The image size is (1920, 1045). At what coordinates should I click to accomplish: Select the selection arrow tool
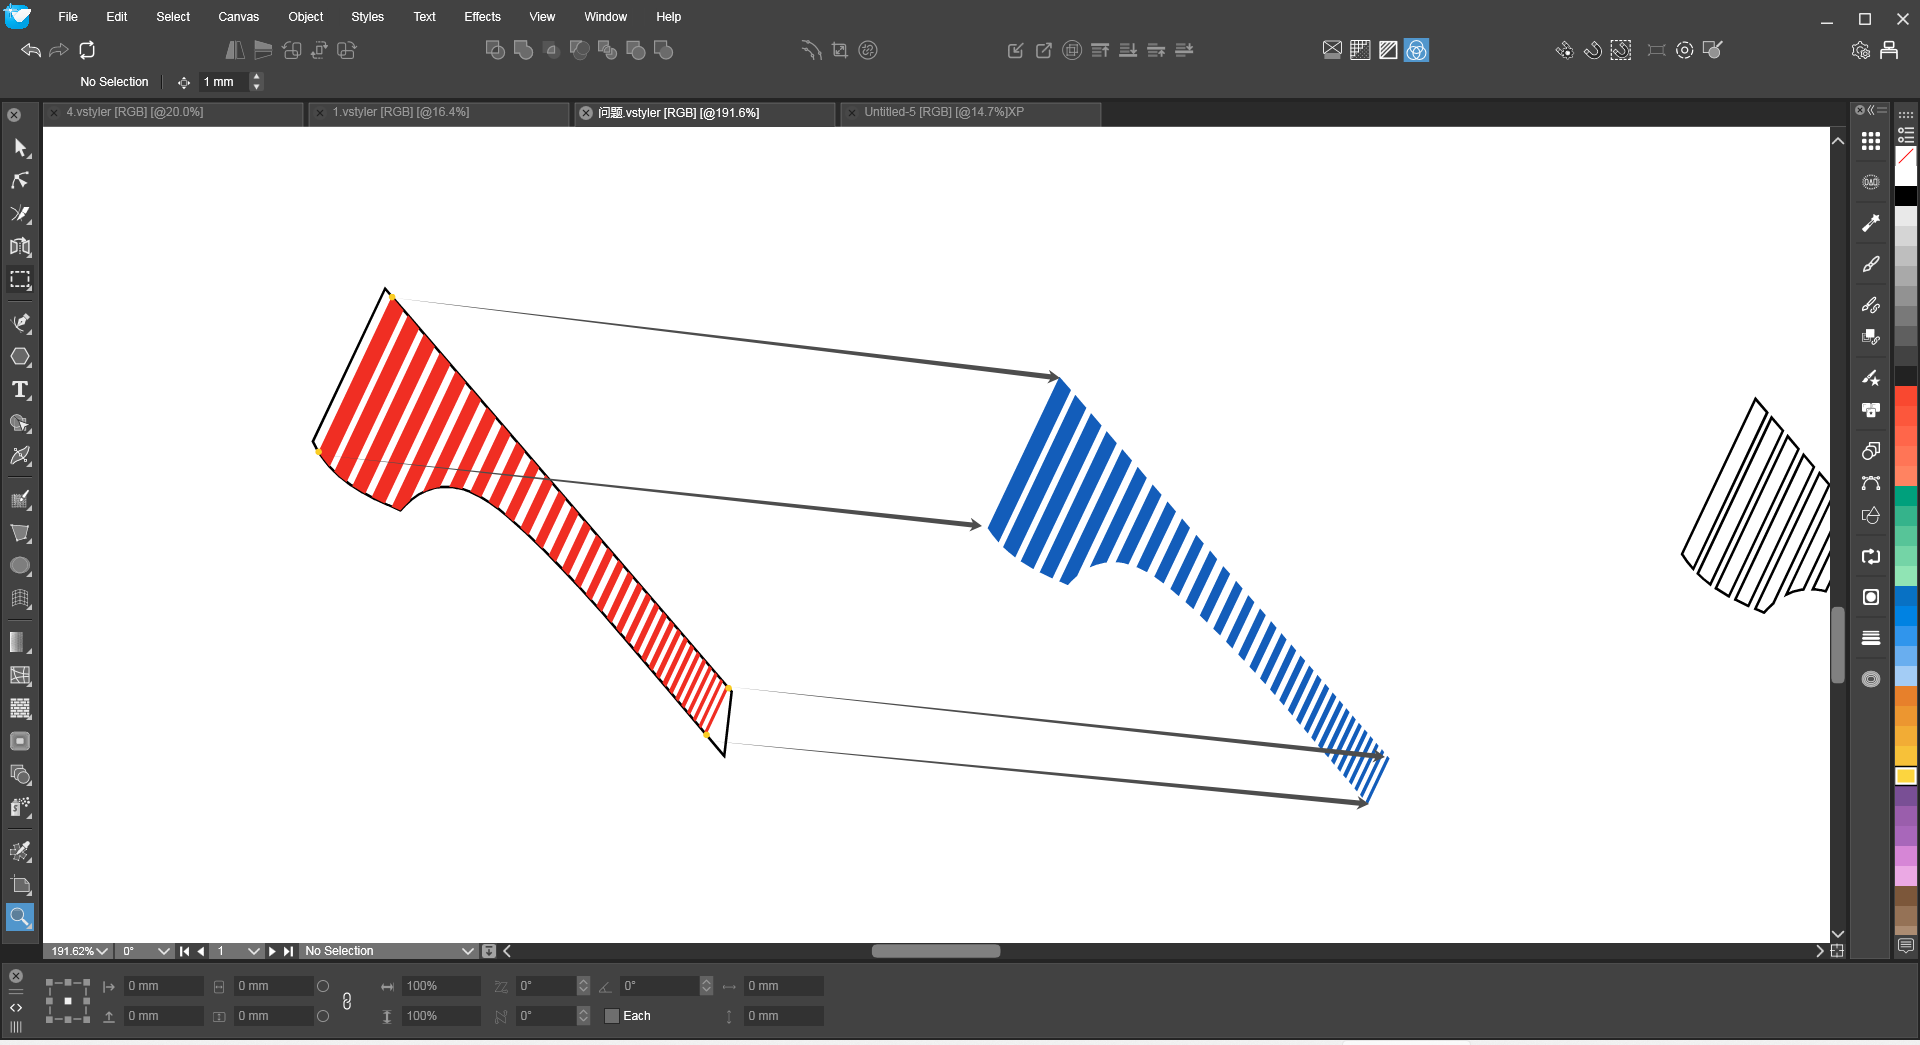coord(20,148)
